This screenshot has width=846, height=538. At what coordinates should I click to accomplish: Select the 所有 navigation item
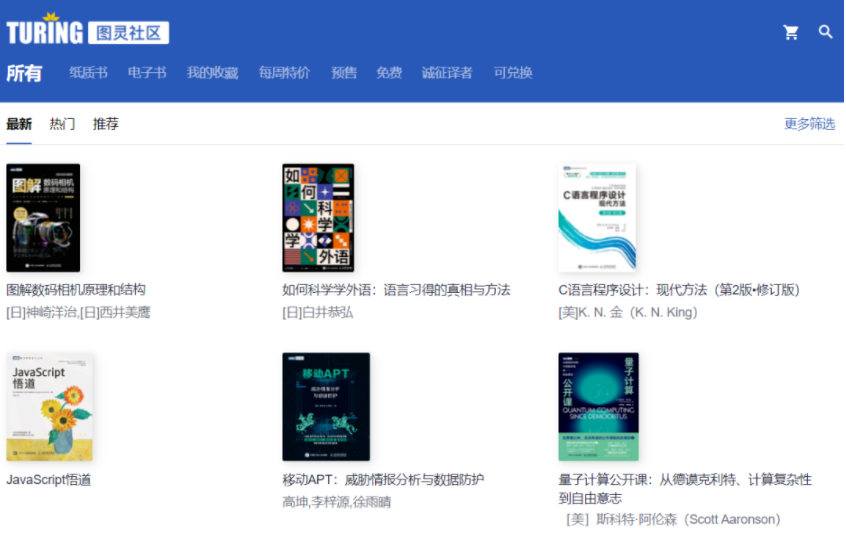(24, 73)
